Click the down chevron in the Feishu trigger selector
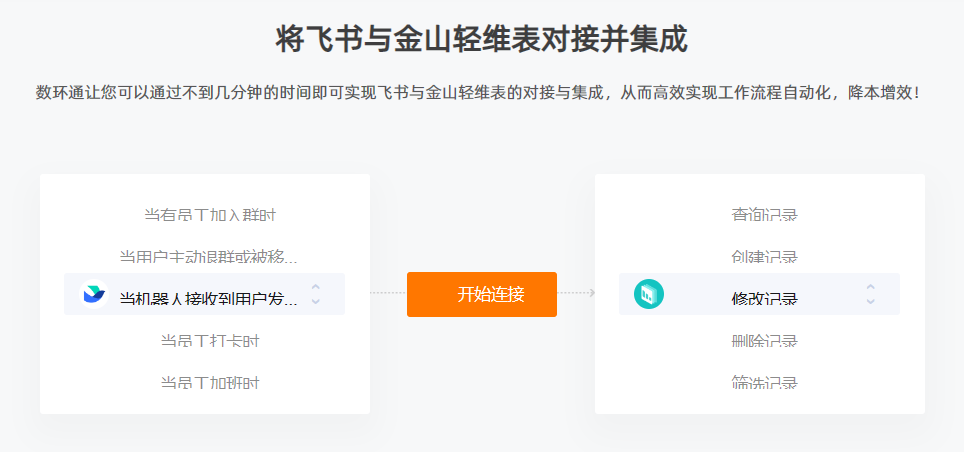This screenshot has height=452, width=964. coord(315,301)
